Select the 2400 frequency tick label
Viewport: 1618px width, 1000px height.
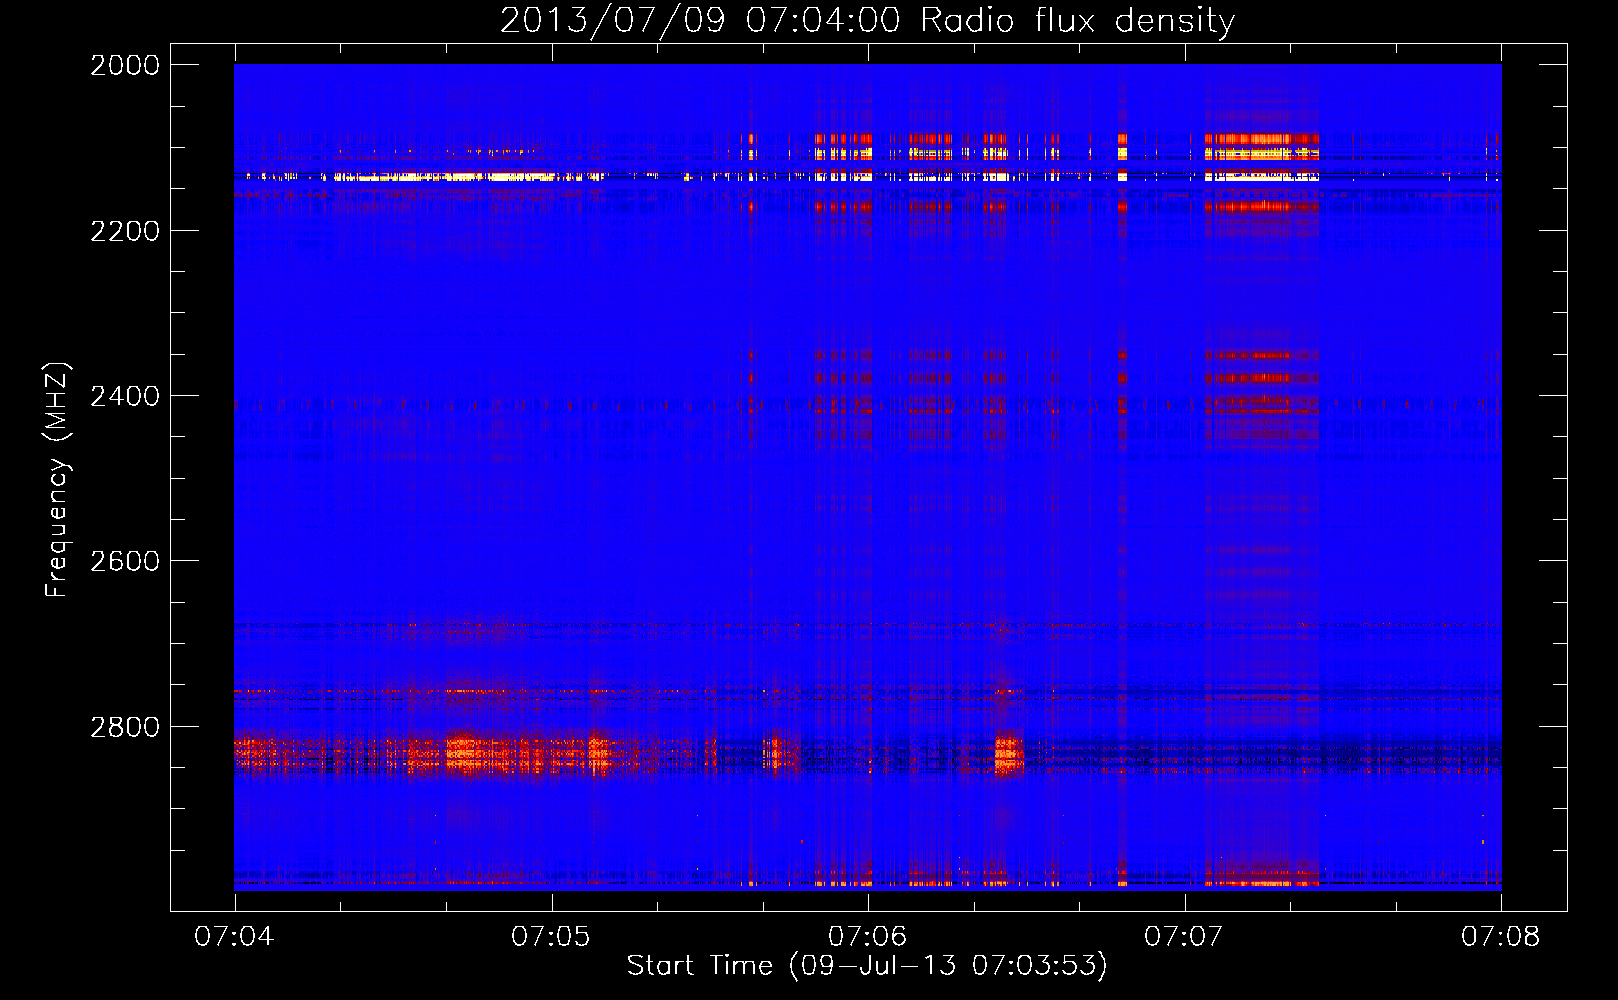click(125, 396)
